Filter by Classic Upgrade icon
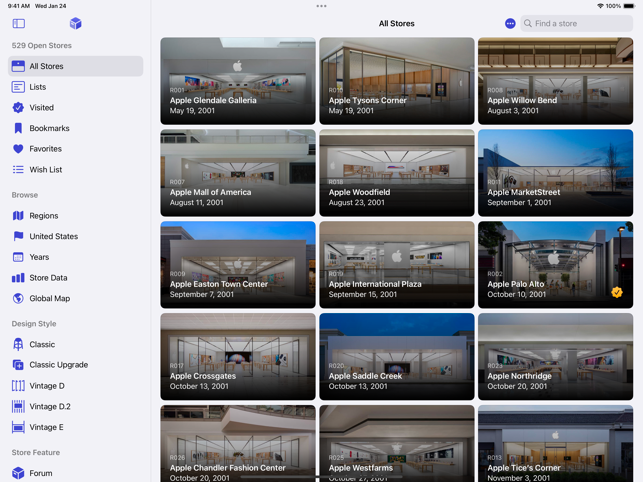This screenshot has width=643, height=482. click(18, 365)
